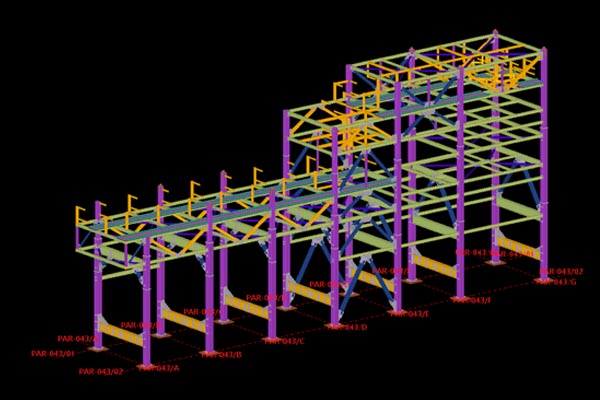The height and width of the screenshot is (400, 600).
Task: Select the leftmost yellow striped tie beam
Action: [x=120, y=334]
